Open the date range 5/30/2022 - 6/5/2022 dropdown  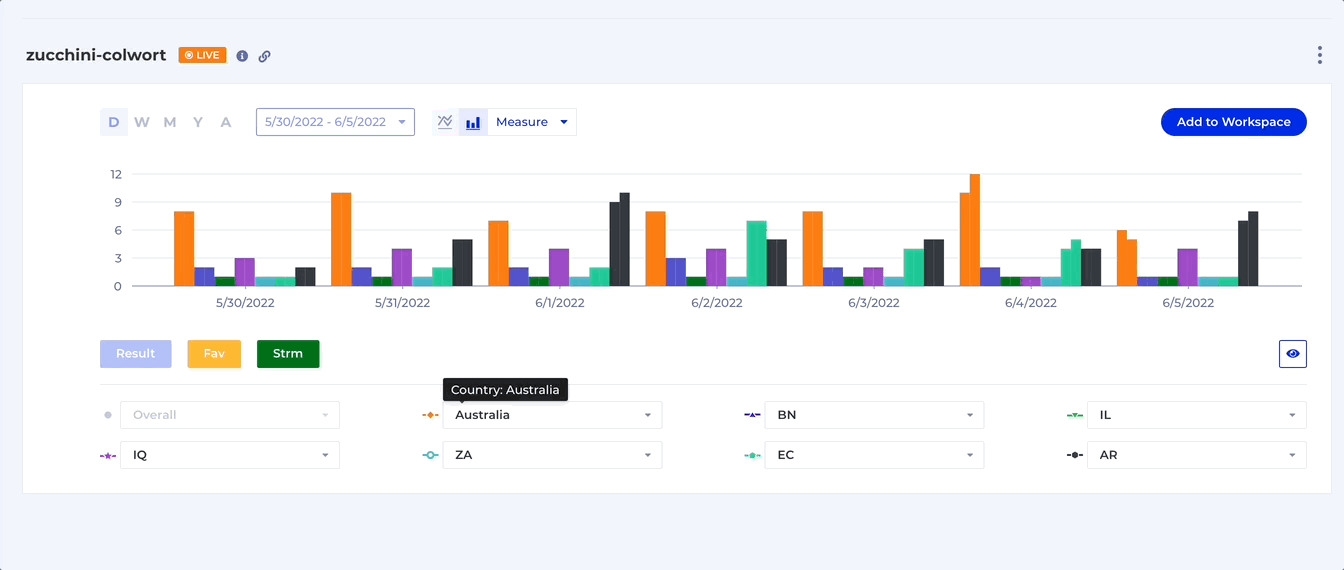pyautogui.click(x=335, y=122)
